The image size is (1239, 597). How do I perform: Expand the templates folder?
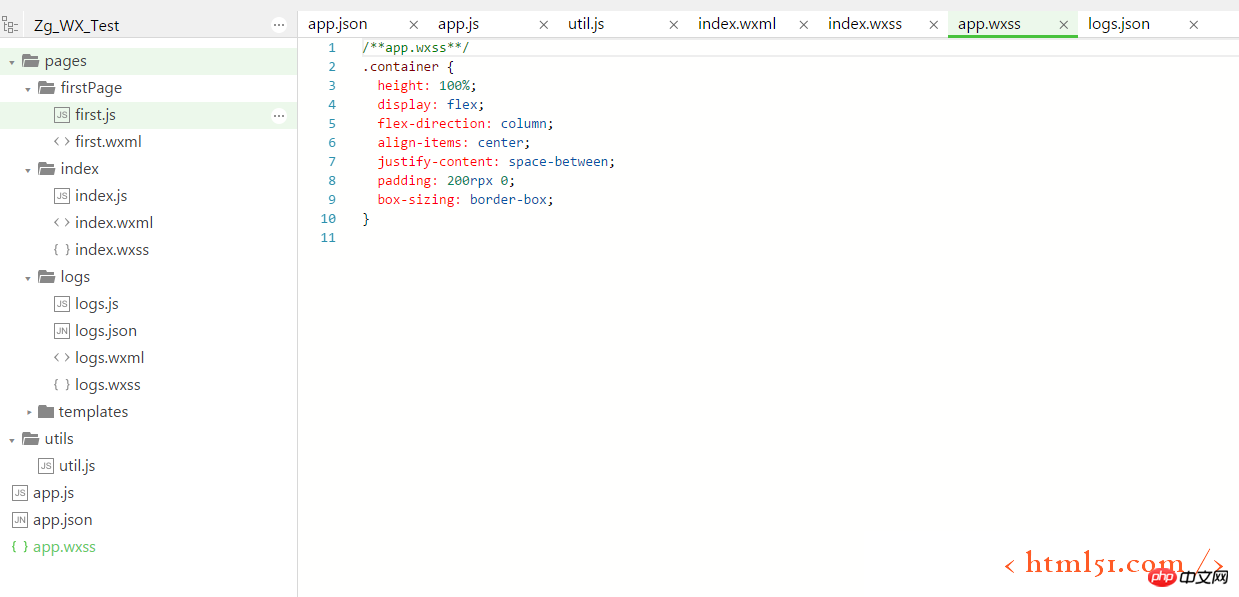(29, 412)
